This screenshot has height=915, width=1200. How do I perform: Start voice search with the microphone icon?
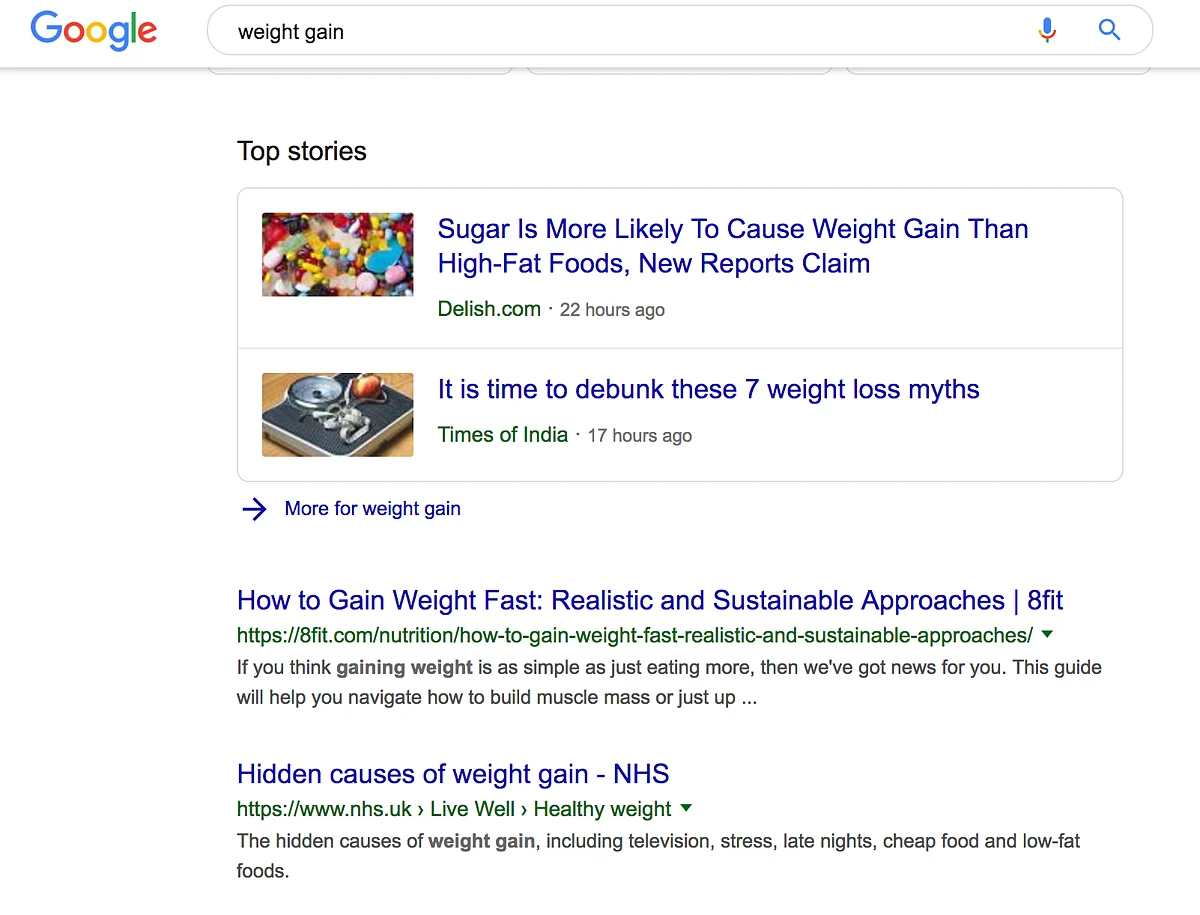click(x=1047, y=30)
